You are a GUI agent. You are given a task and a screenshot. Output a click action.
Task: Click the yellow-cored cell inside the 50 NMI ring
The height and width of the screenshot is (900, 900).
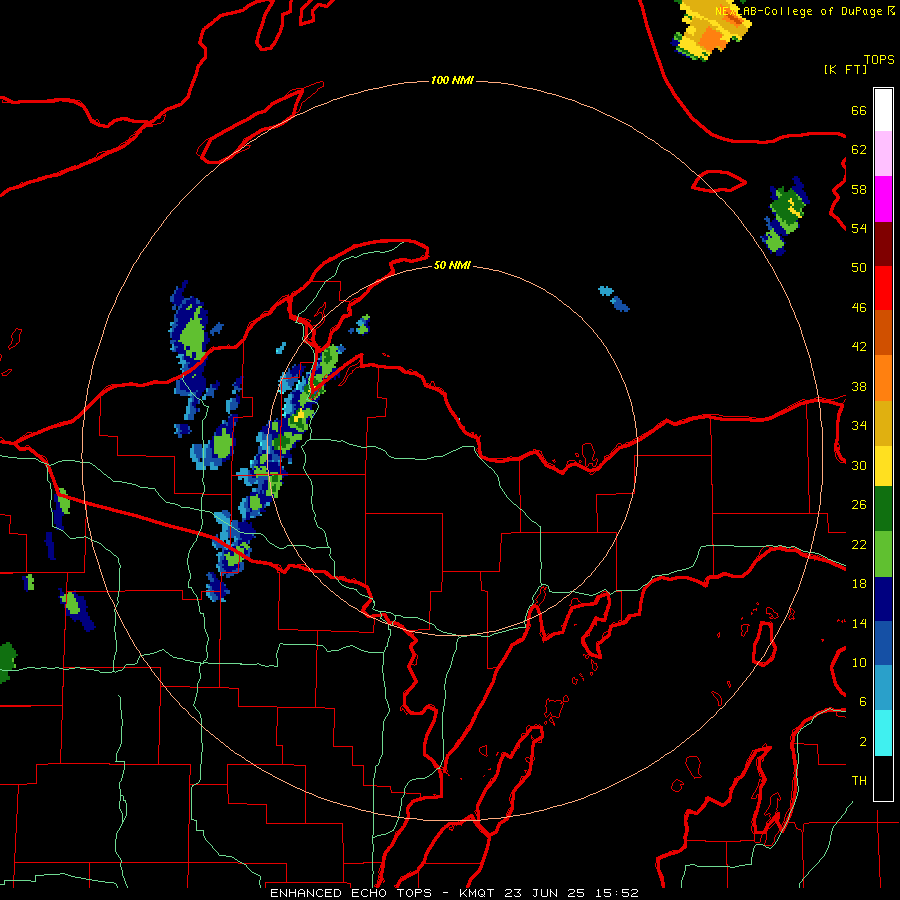tap(300, 418)
